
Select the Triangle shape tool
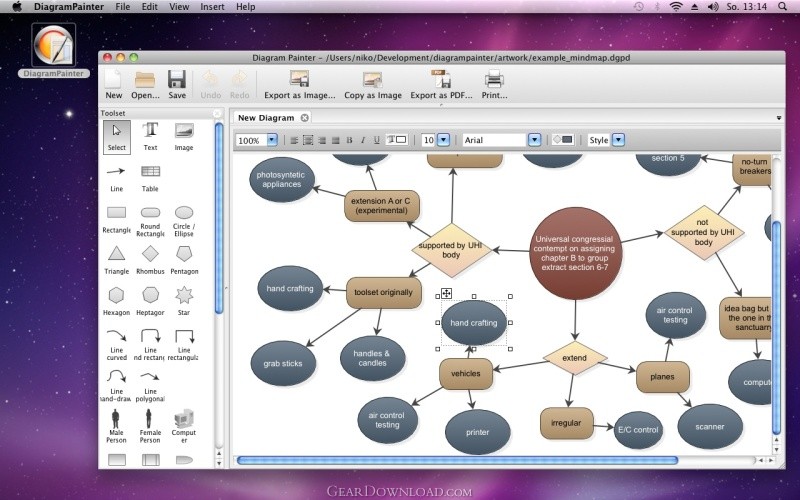click(x=116, y=260)
